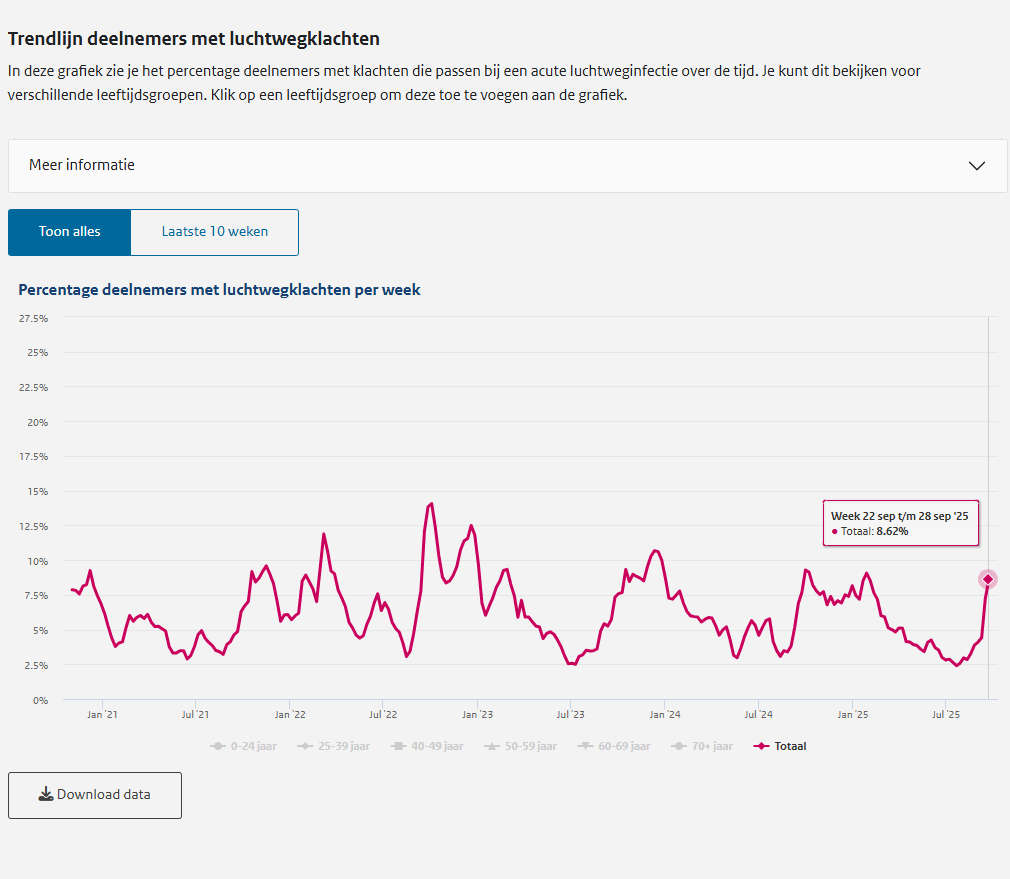Click the download arrow icon
Image resolution: width=1010 pixels, height=879 pixels.
pyautogui.click(x=45, y=795)
